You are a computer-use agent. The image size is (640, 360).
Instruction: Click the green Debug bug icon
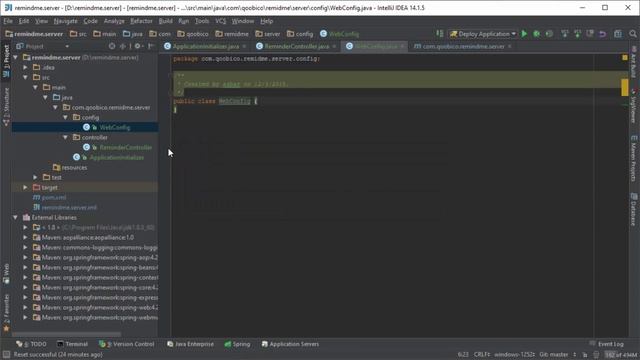pos(537,34)
